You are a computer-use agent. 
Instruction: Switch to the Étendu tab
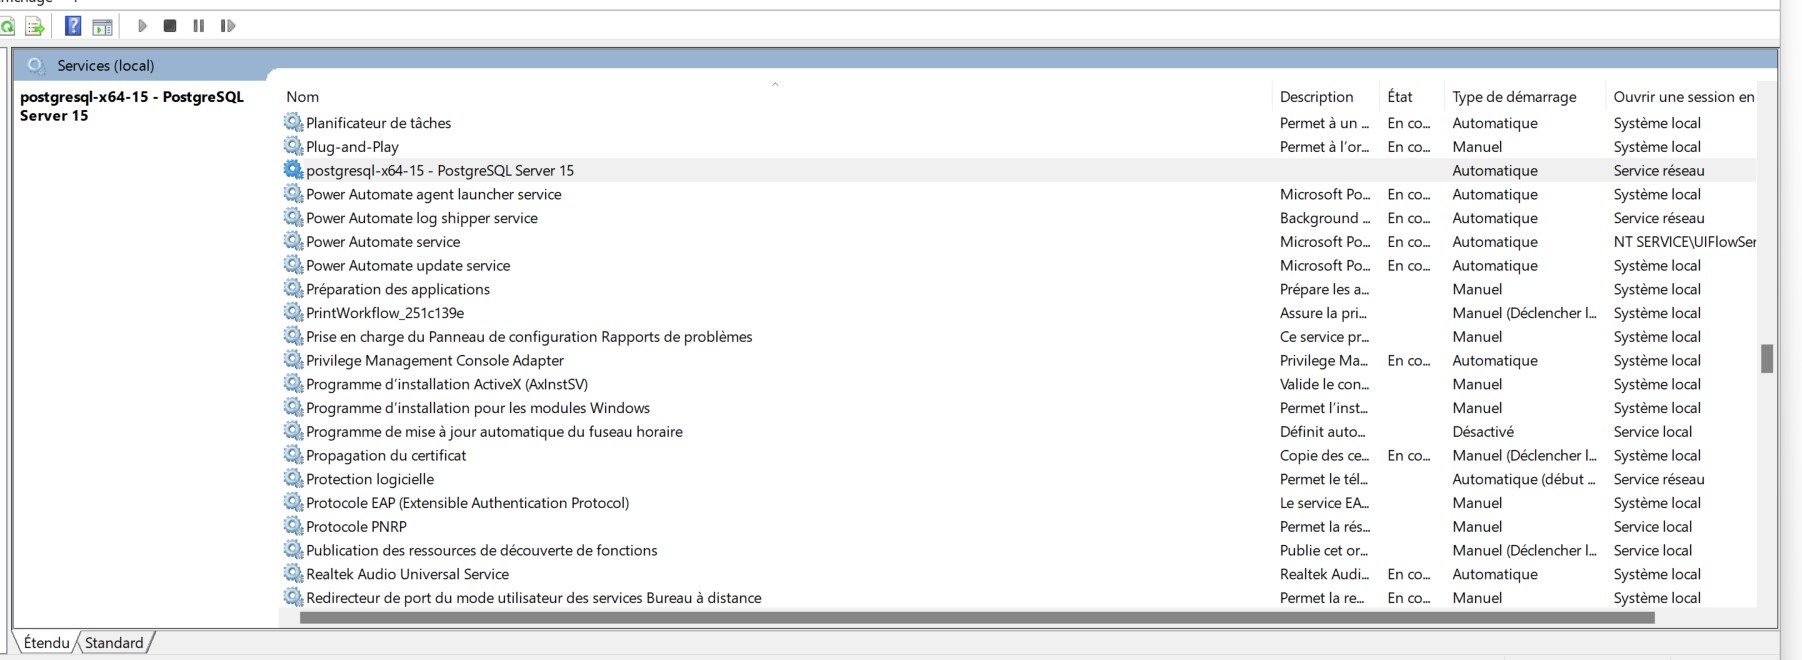46,642
